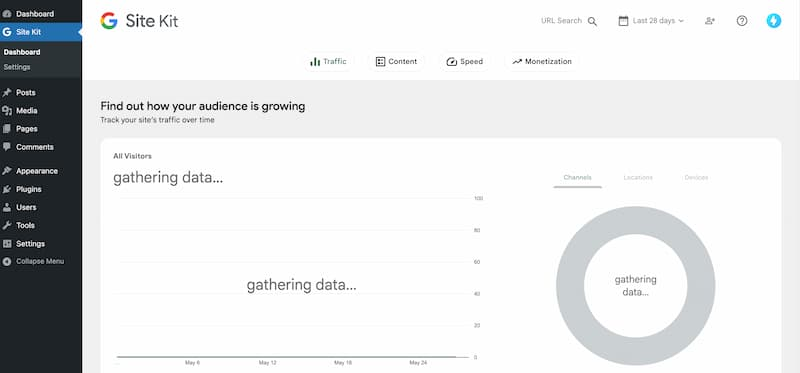This screenshot has width=800, height=373.
Task: Open Site Kit Settings submenu link
Action: (17, 67)
